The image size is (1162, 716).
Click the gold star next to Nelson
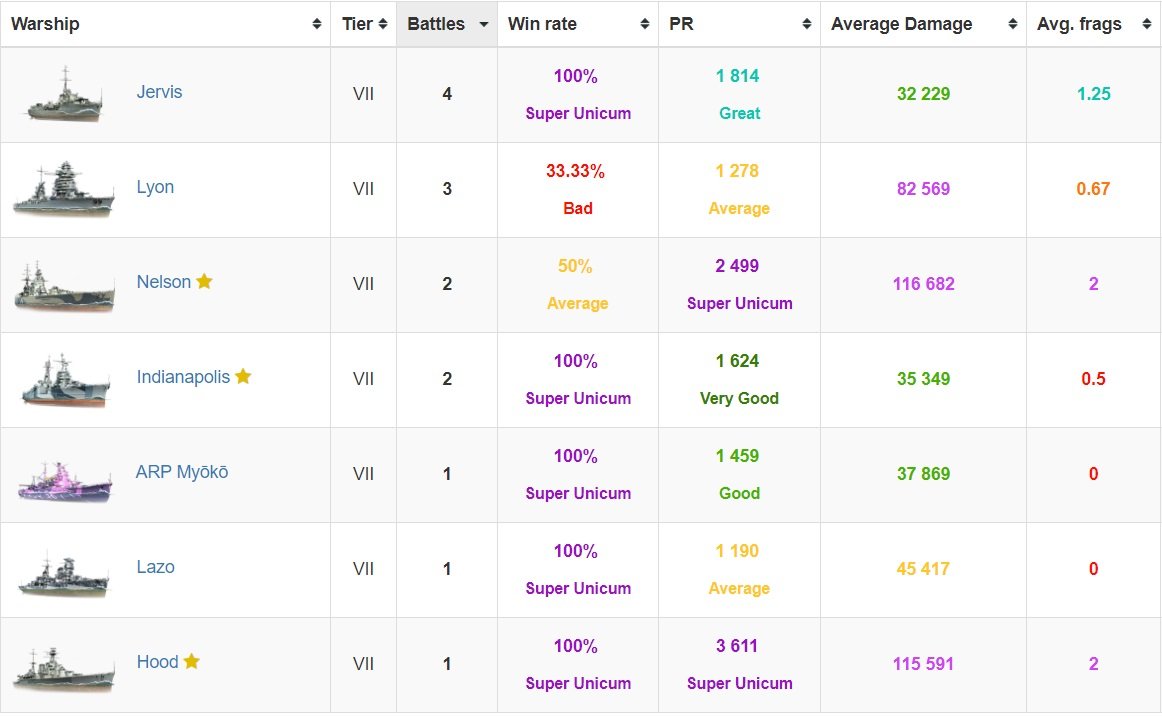(x=205, y=281)
